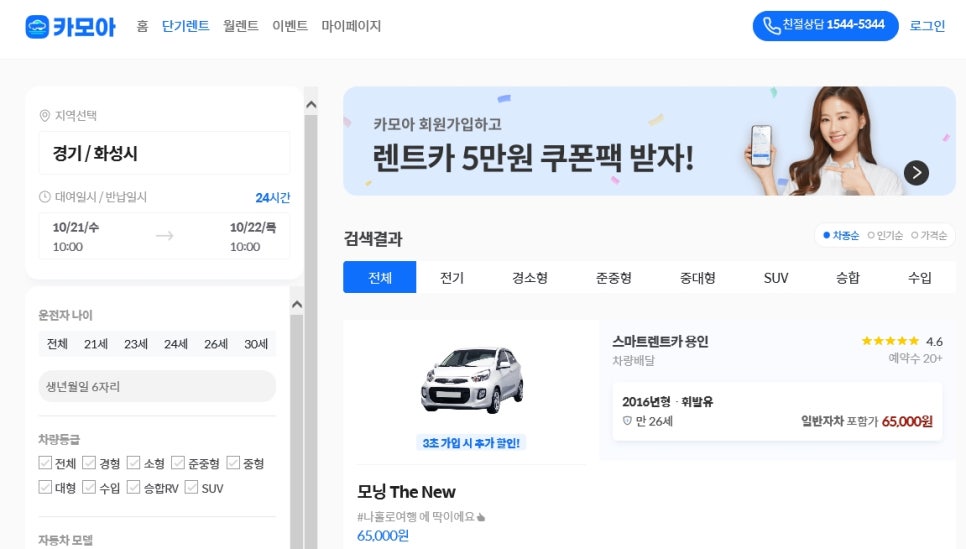Select the 인기순 sort option
The height and width of the screenshot is (549, 966).
point(885,235)
